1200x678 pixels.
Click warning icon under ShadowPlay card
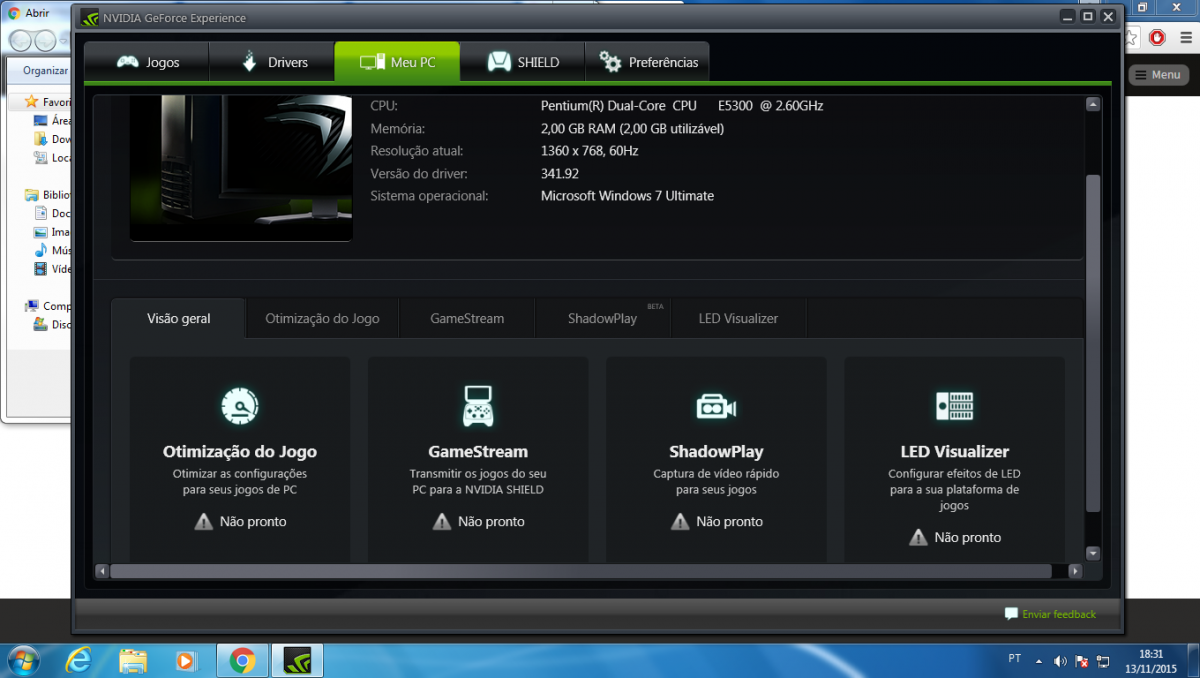679,521
